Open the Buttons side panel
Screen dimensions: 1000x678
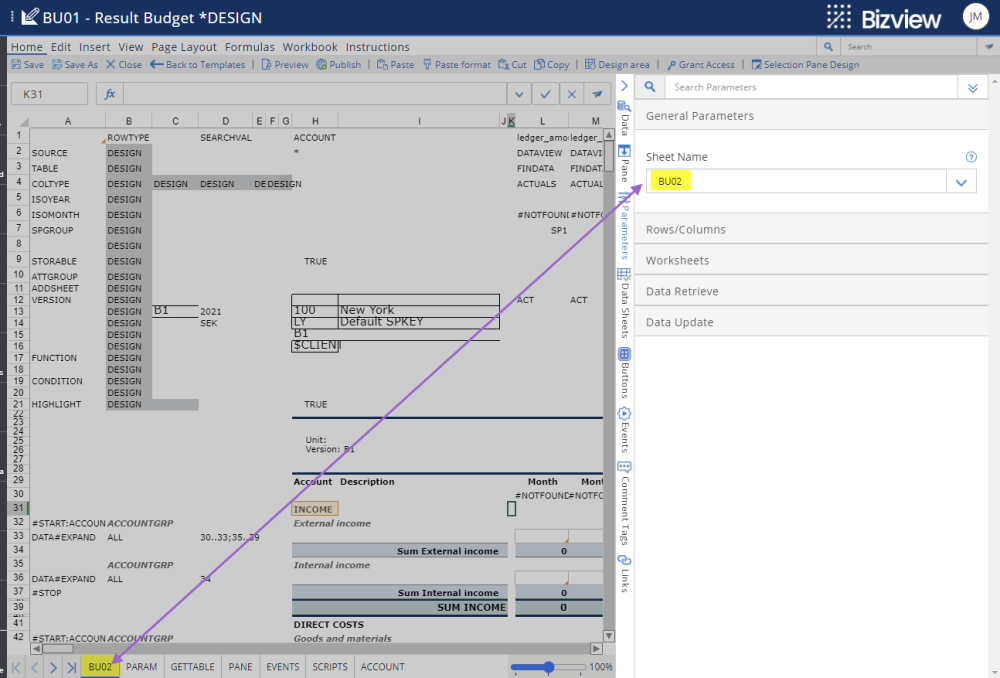tap(624, 373)
